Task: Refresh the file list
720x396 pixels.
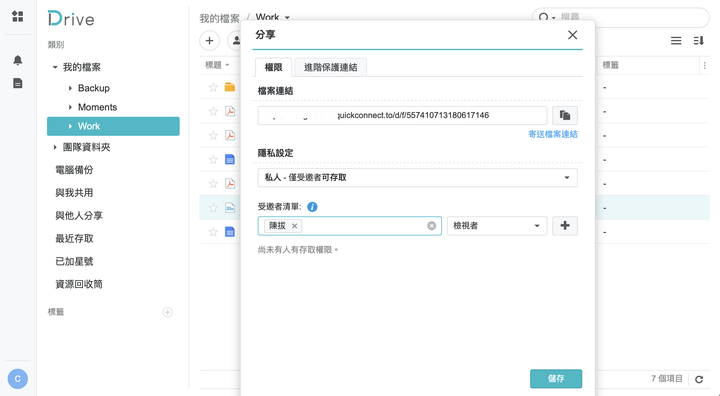Action: 699,379
